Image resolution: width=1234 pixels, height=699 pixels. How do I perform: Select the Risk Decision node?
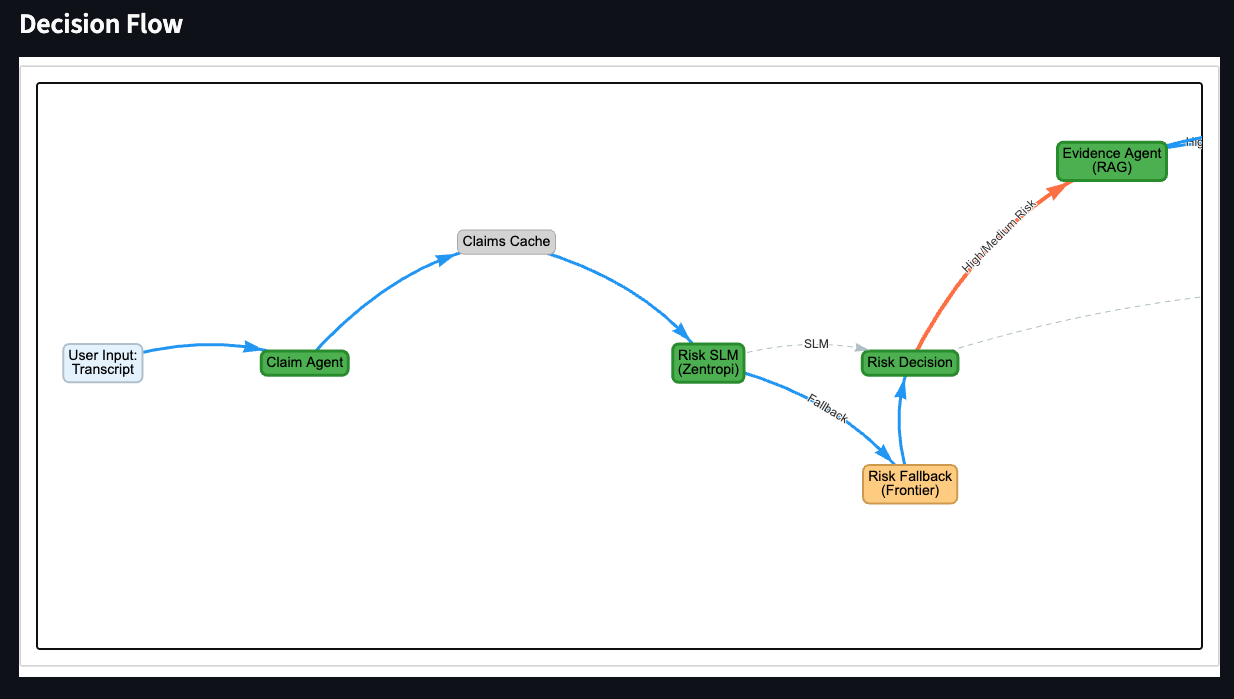[x=909, y=362]
